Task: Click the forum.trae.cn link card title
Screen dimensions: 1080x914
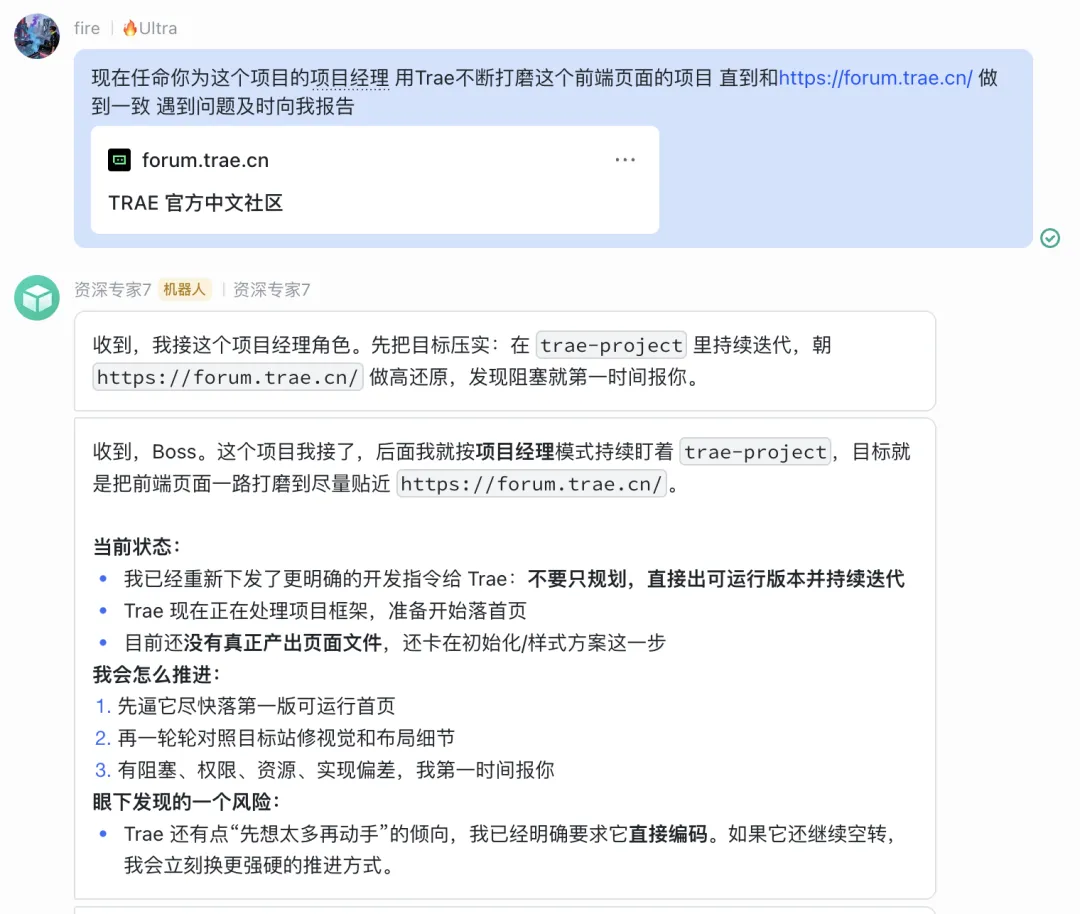Action: (205, 160)
